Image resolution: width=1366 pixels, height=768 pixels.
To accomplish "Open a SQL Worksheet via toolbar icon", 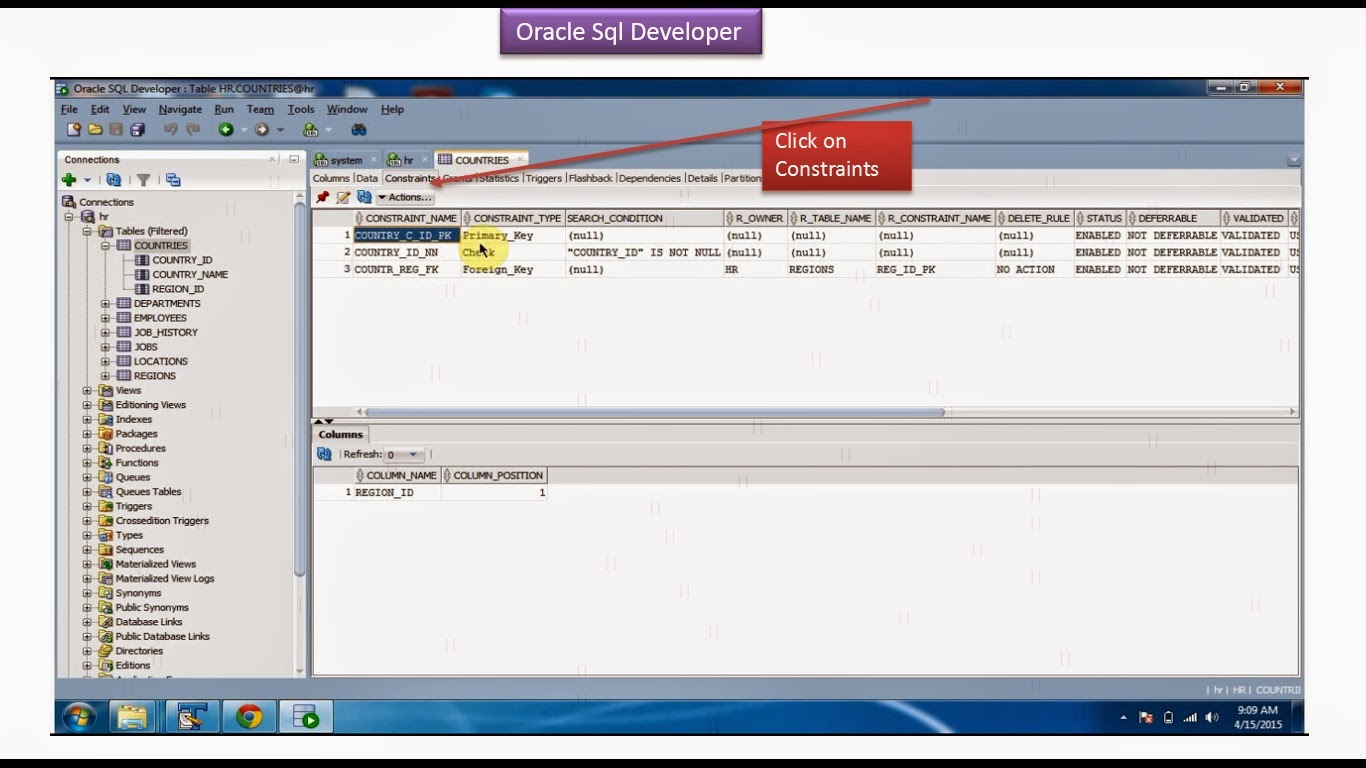I will click(x=311, y=129).
